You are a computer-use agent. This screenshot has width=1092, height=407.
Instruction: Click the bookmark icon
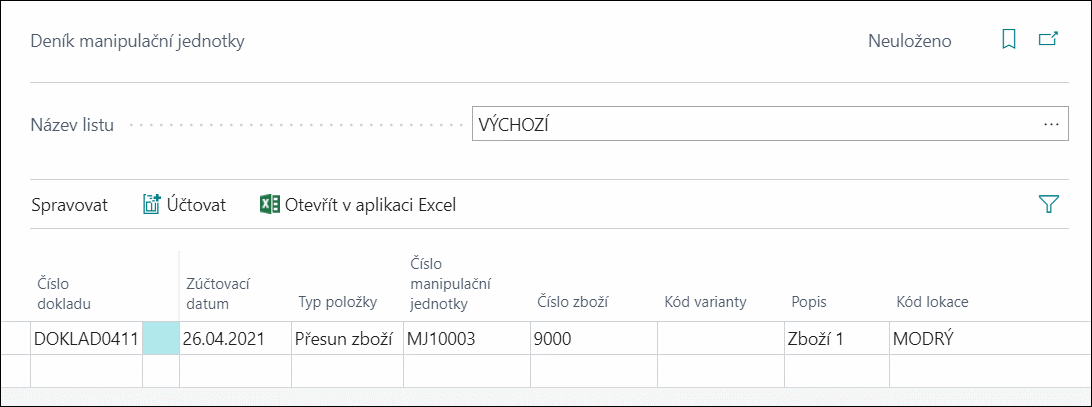(x=1009, y=40)
